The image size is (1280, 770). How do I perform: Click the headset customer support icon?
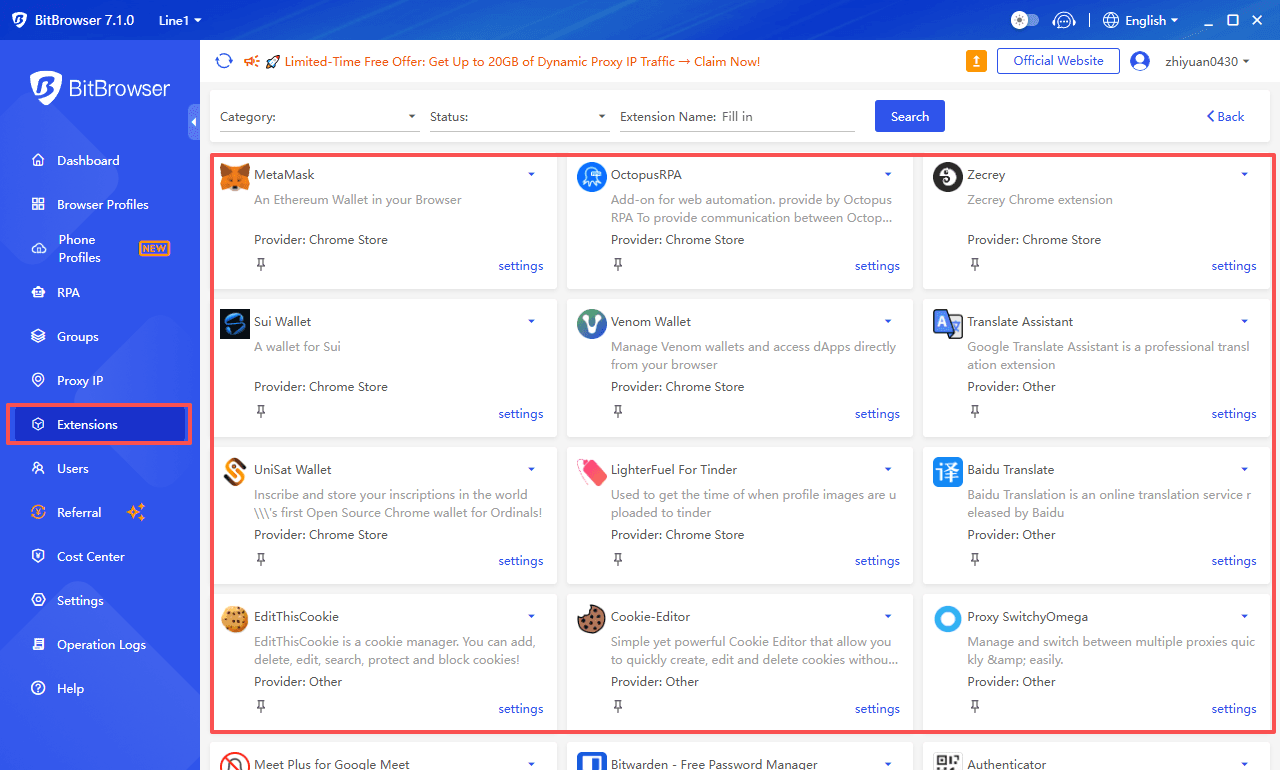tap(1064, 19)
